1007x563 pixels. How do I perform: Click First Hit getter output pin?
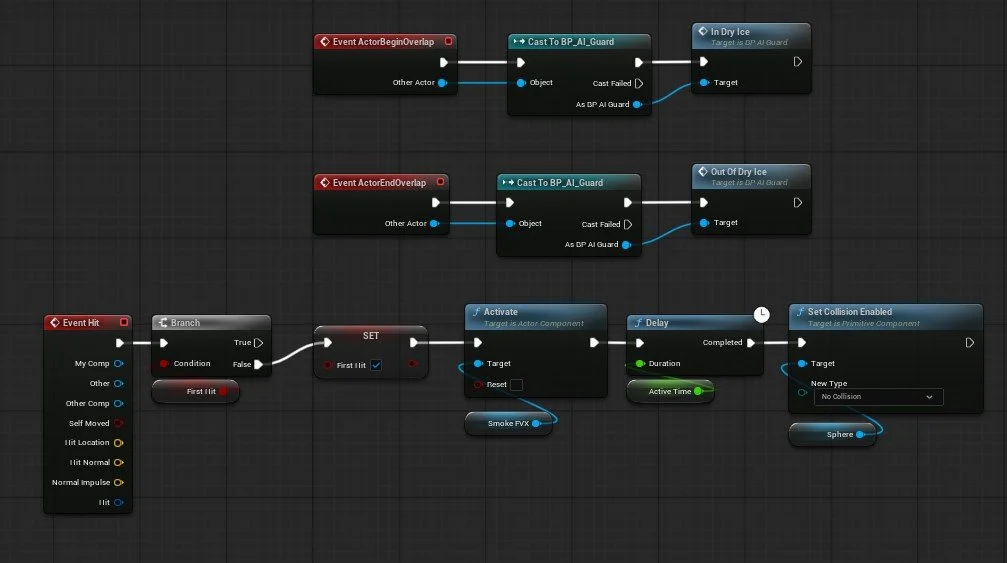(x=222, y=391)
